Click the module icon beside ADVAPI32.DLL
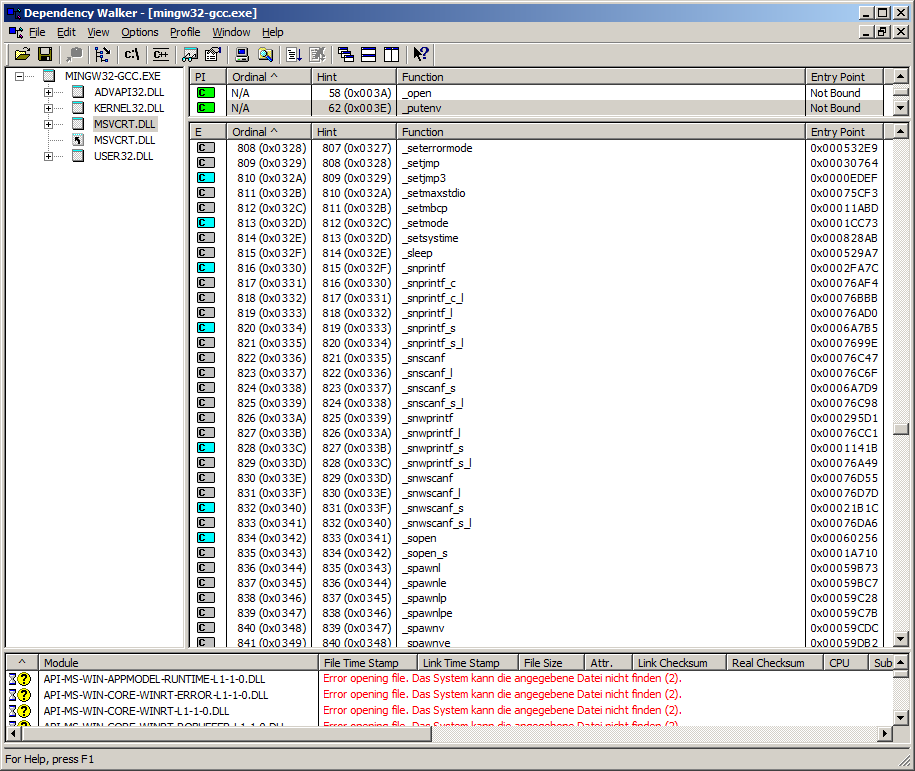915x771 pixels. (x=78, y=92)
